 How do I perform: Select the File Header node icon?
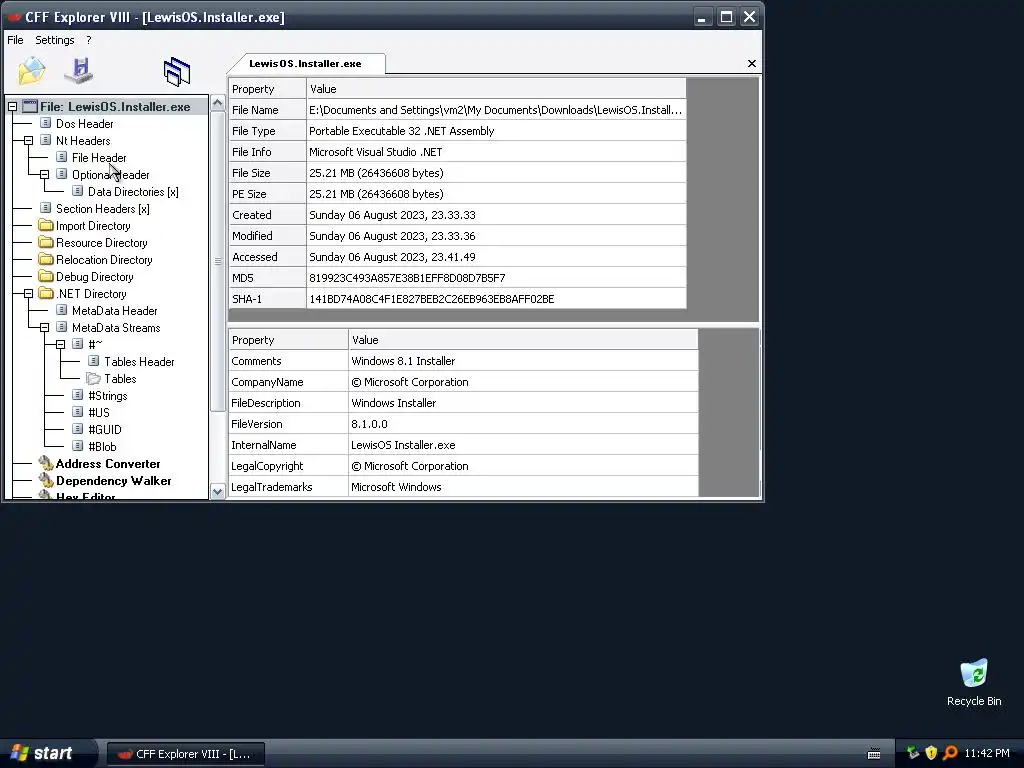point(61,157)
